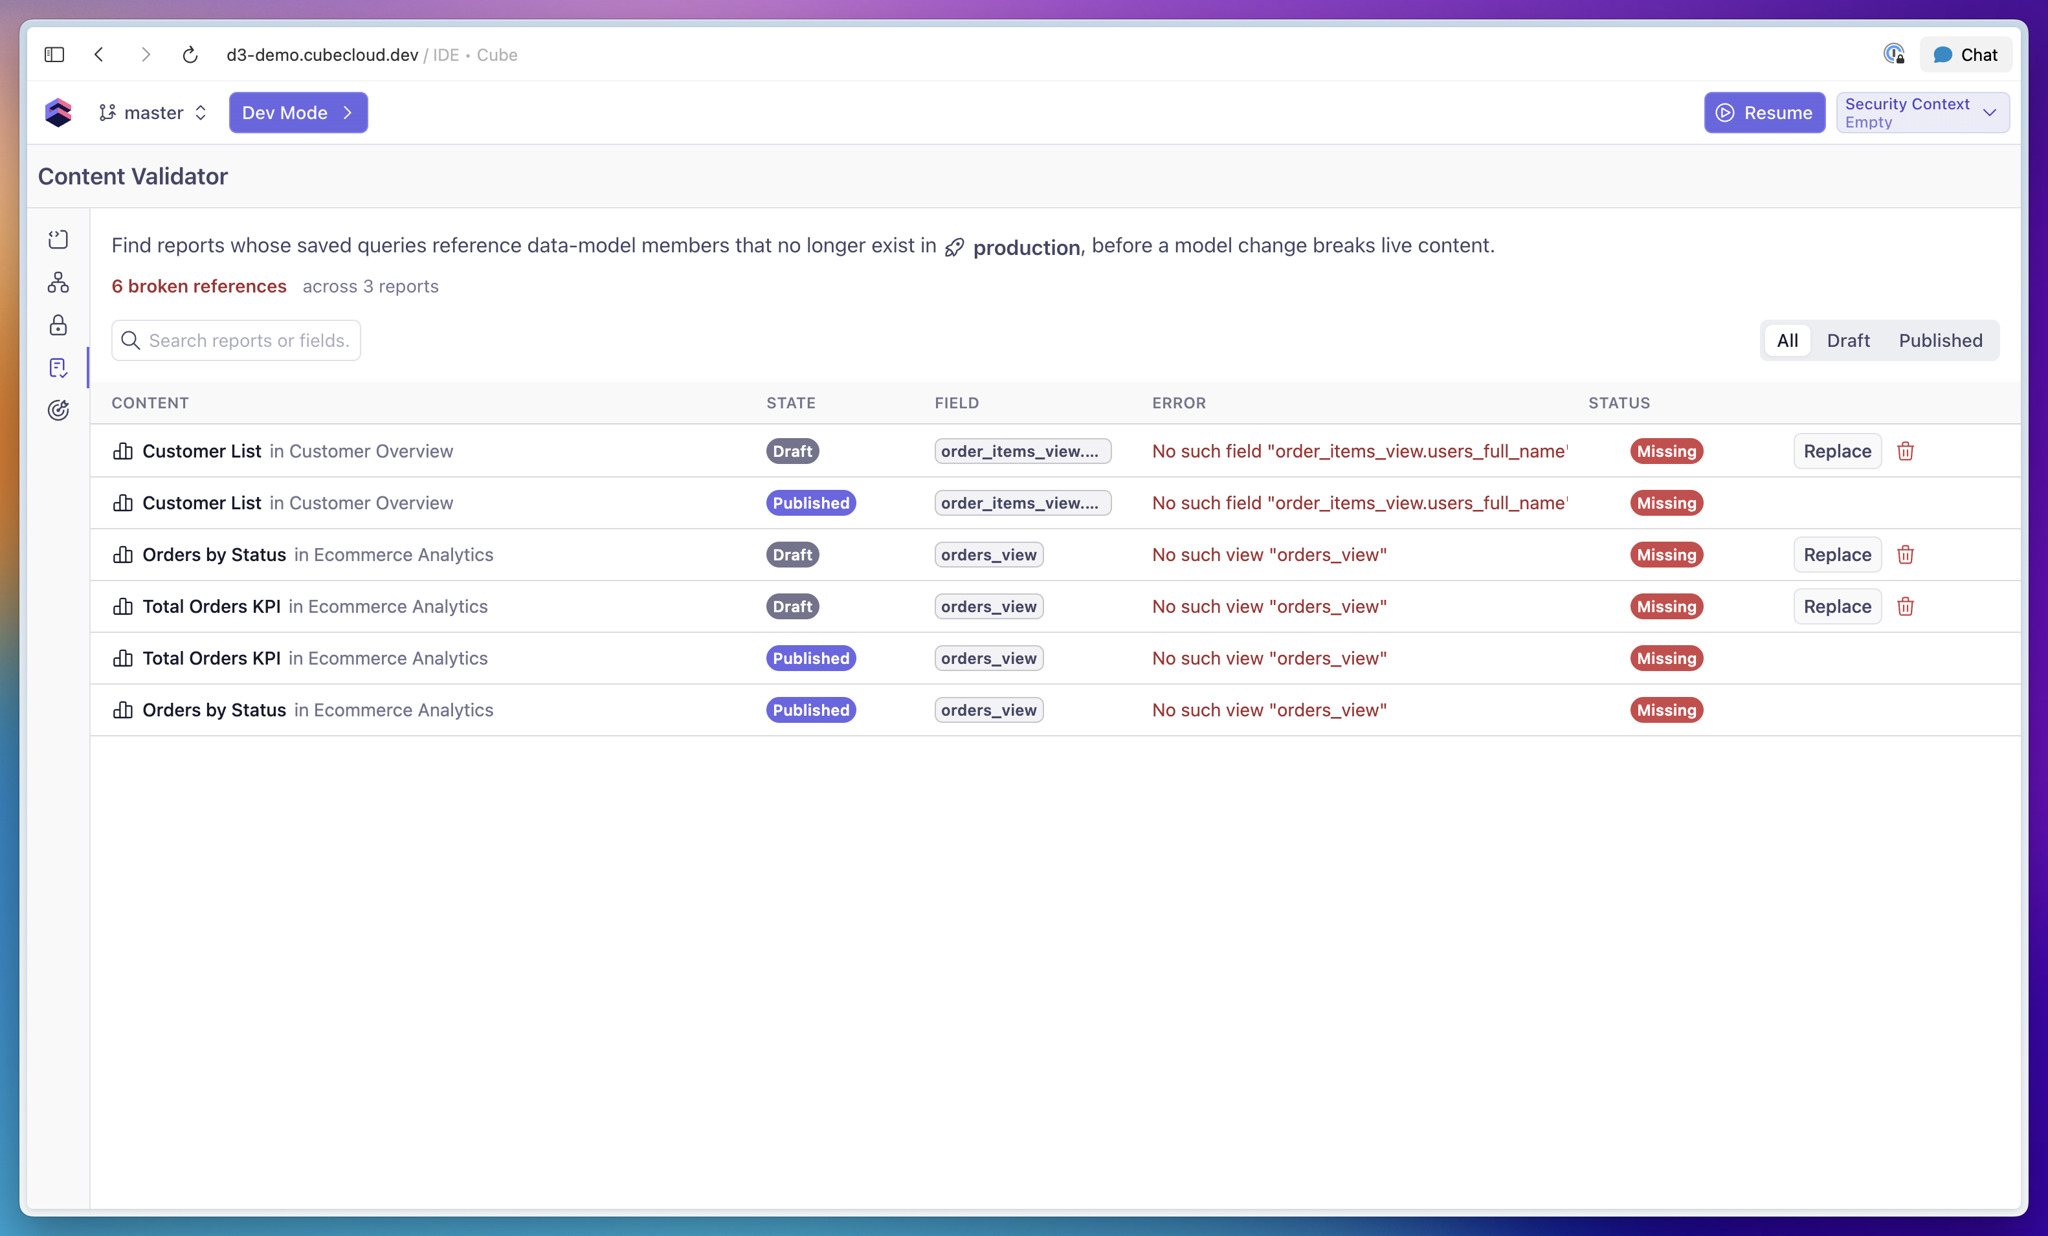Go back with the browser back arrow
Viewport: 2048px width, 1236px height.
(x=99, y=55)
